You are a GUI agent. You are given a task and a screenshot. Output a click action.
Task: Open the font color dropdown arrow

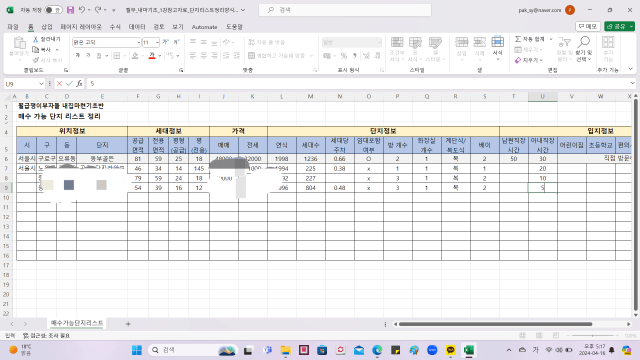click(160, 56)
